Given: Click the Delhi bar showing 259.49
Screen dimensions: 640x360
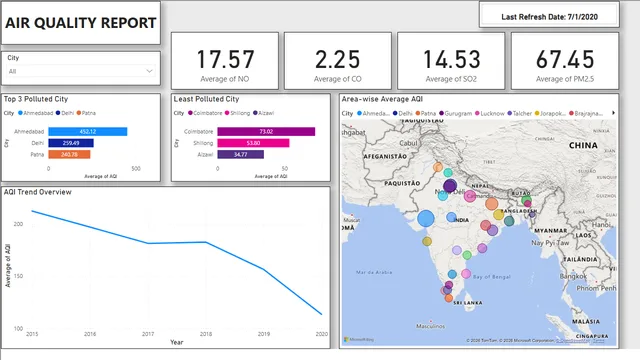Looking at the screenshot, I should coord(71,143).
